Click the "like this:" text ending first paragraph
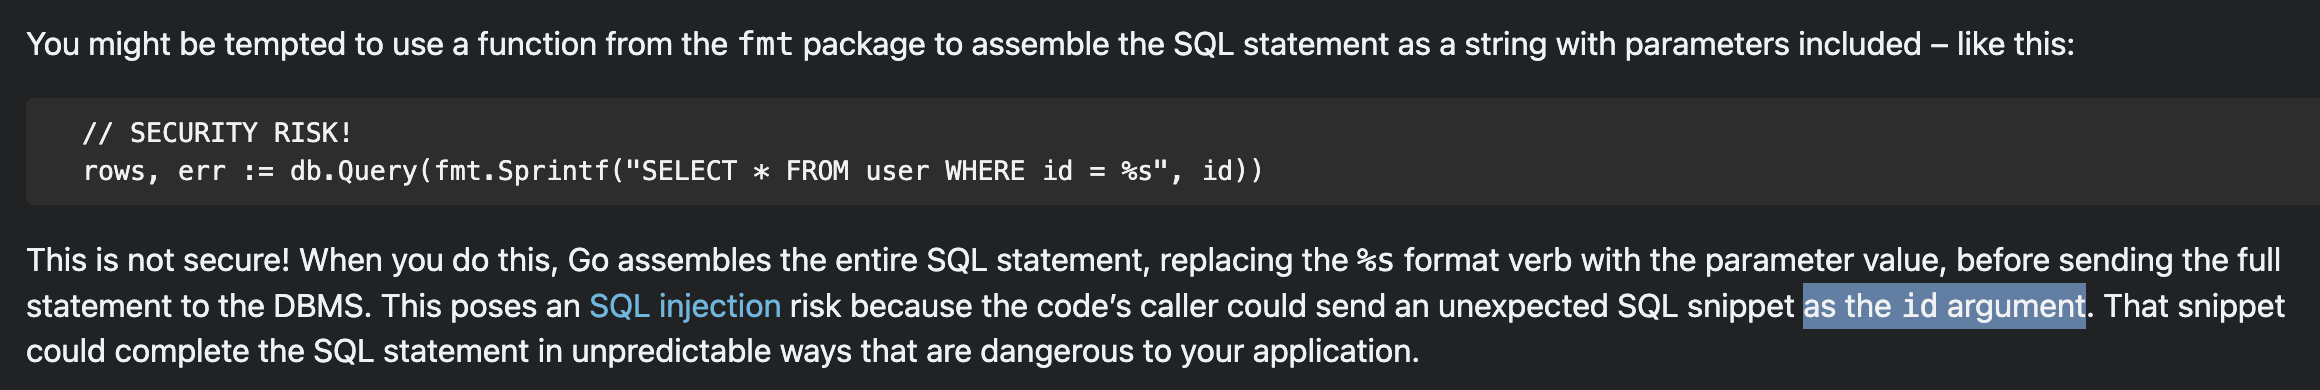The width and height of the screenshot is (2320, 390). coord(2016,44)
